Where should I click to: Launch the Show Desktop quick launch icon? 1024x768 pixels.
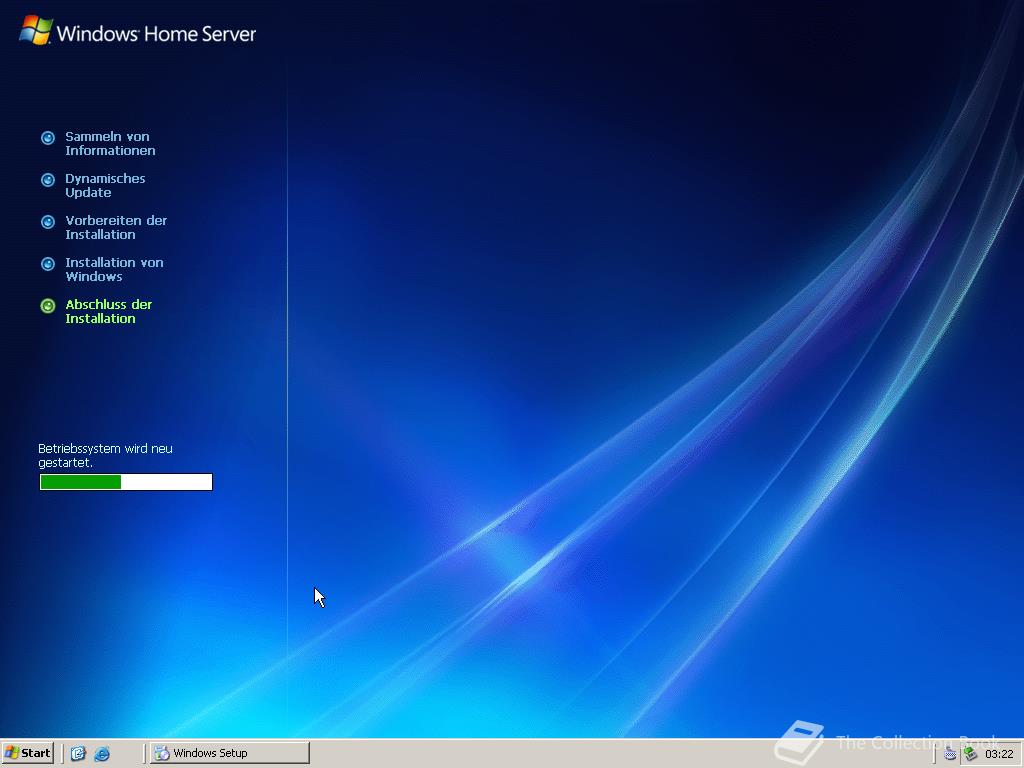click(78, 754)
